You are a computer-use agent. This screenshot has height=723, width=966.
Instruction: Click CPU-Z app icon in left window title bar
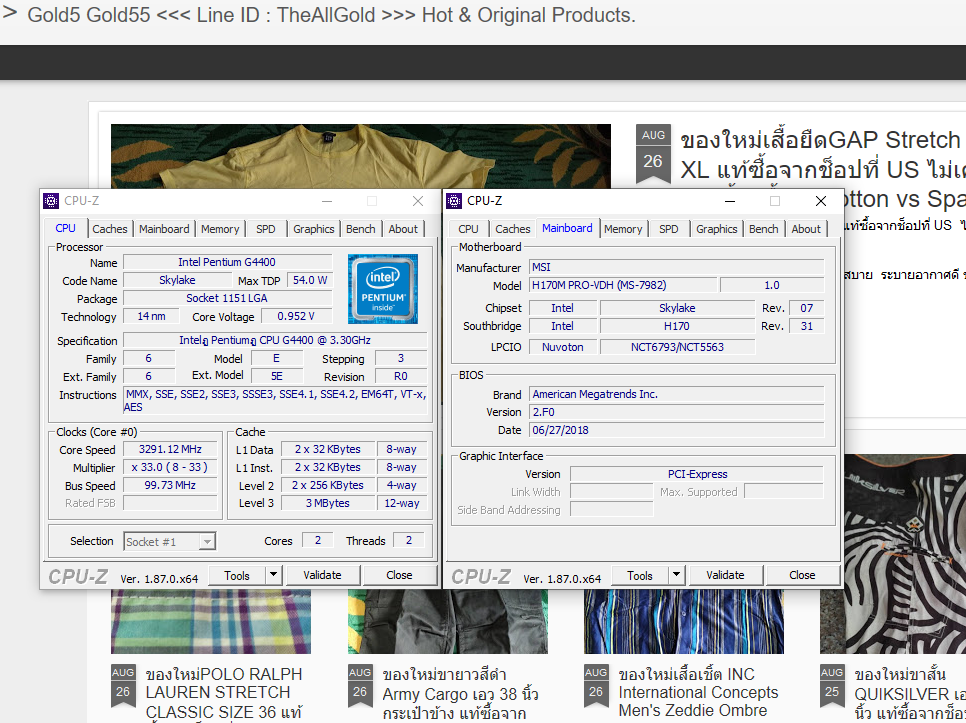pos(51,201)
